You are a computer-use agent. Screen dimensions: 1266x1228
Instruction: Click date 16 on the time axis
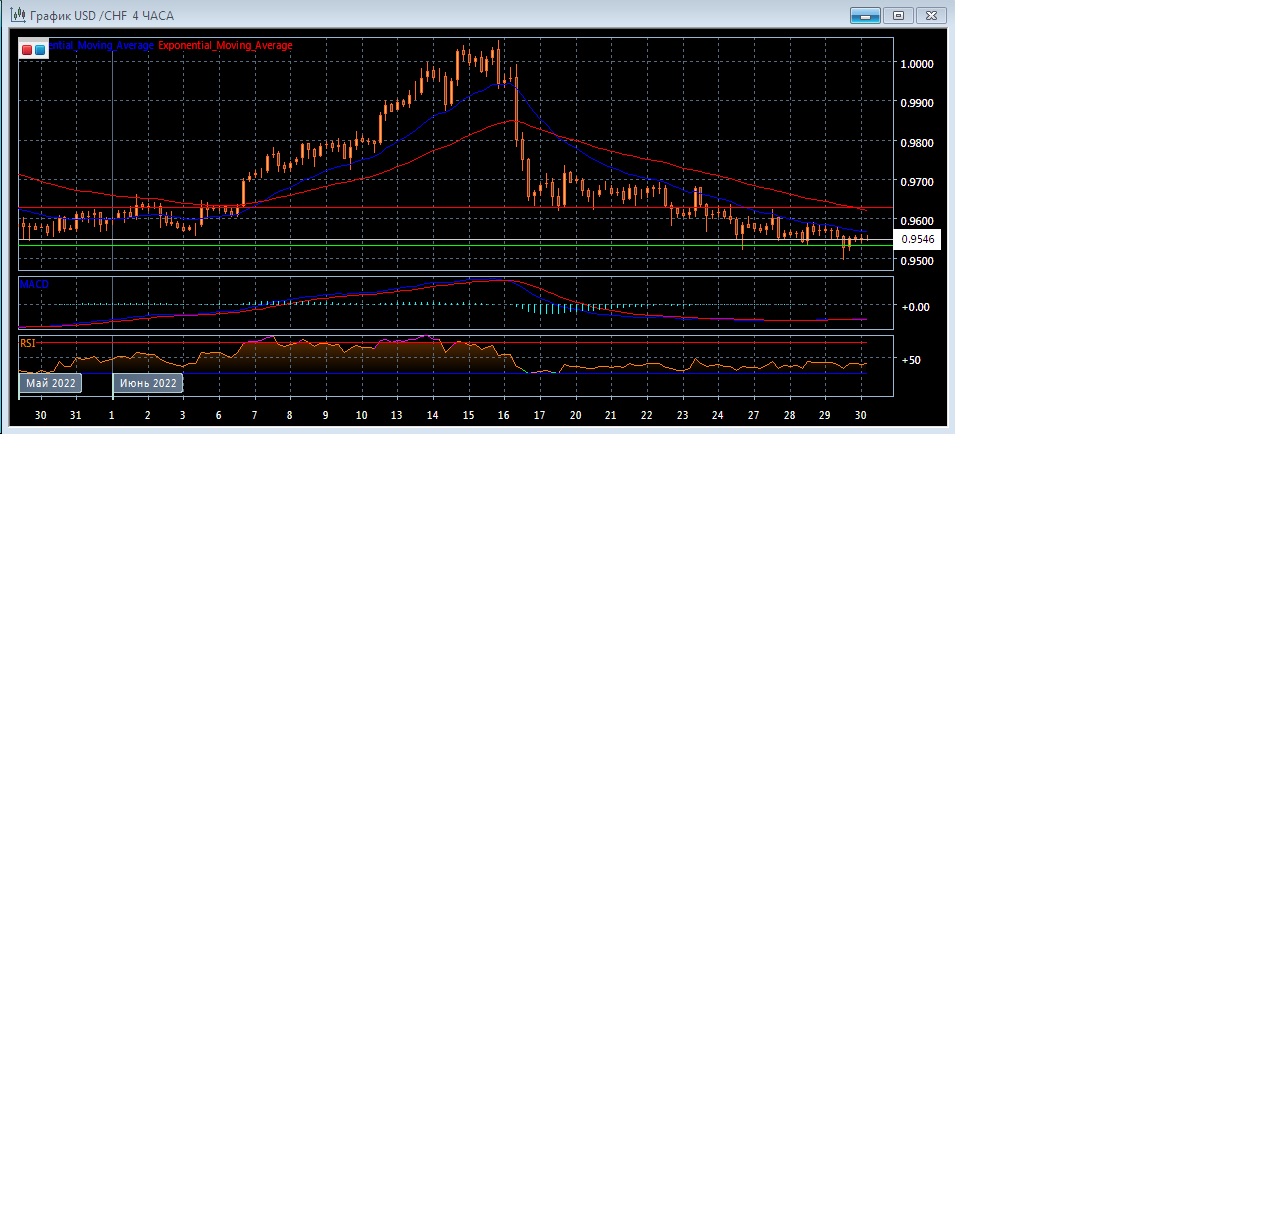503,415
